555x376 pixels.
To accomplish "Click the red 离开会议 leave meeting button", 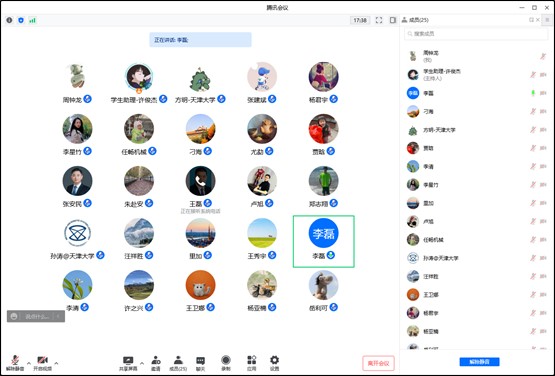I will click(378, 363).
